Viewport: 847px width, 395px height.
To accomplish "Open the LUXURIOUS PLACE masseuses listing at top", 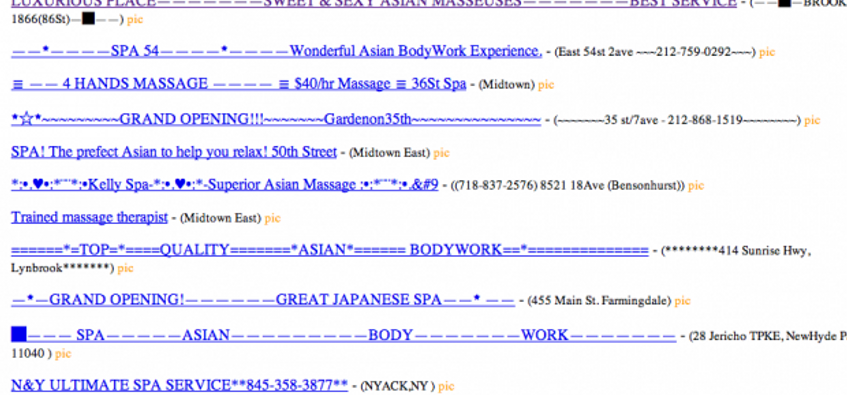I will click(x=374, y=3).
